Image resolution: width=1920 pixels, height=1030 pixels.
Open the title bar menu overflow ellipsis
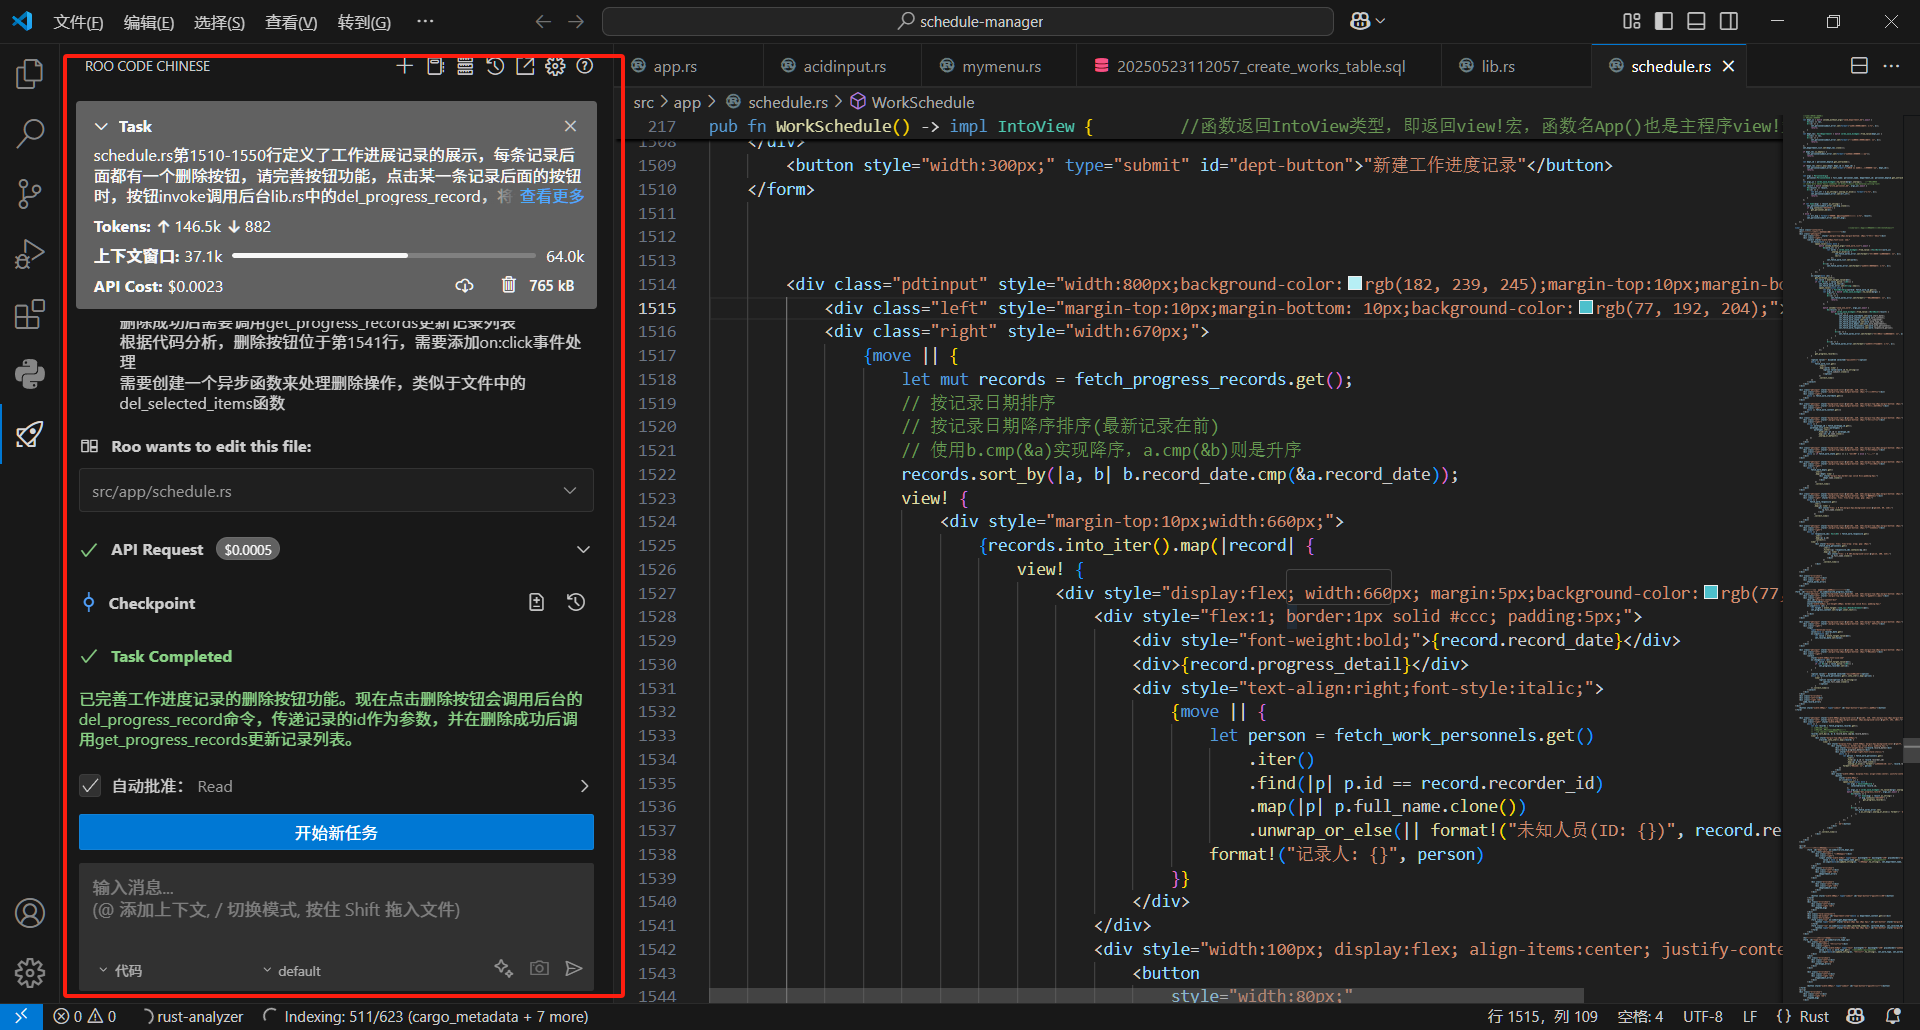[425, 21]
